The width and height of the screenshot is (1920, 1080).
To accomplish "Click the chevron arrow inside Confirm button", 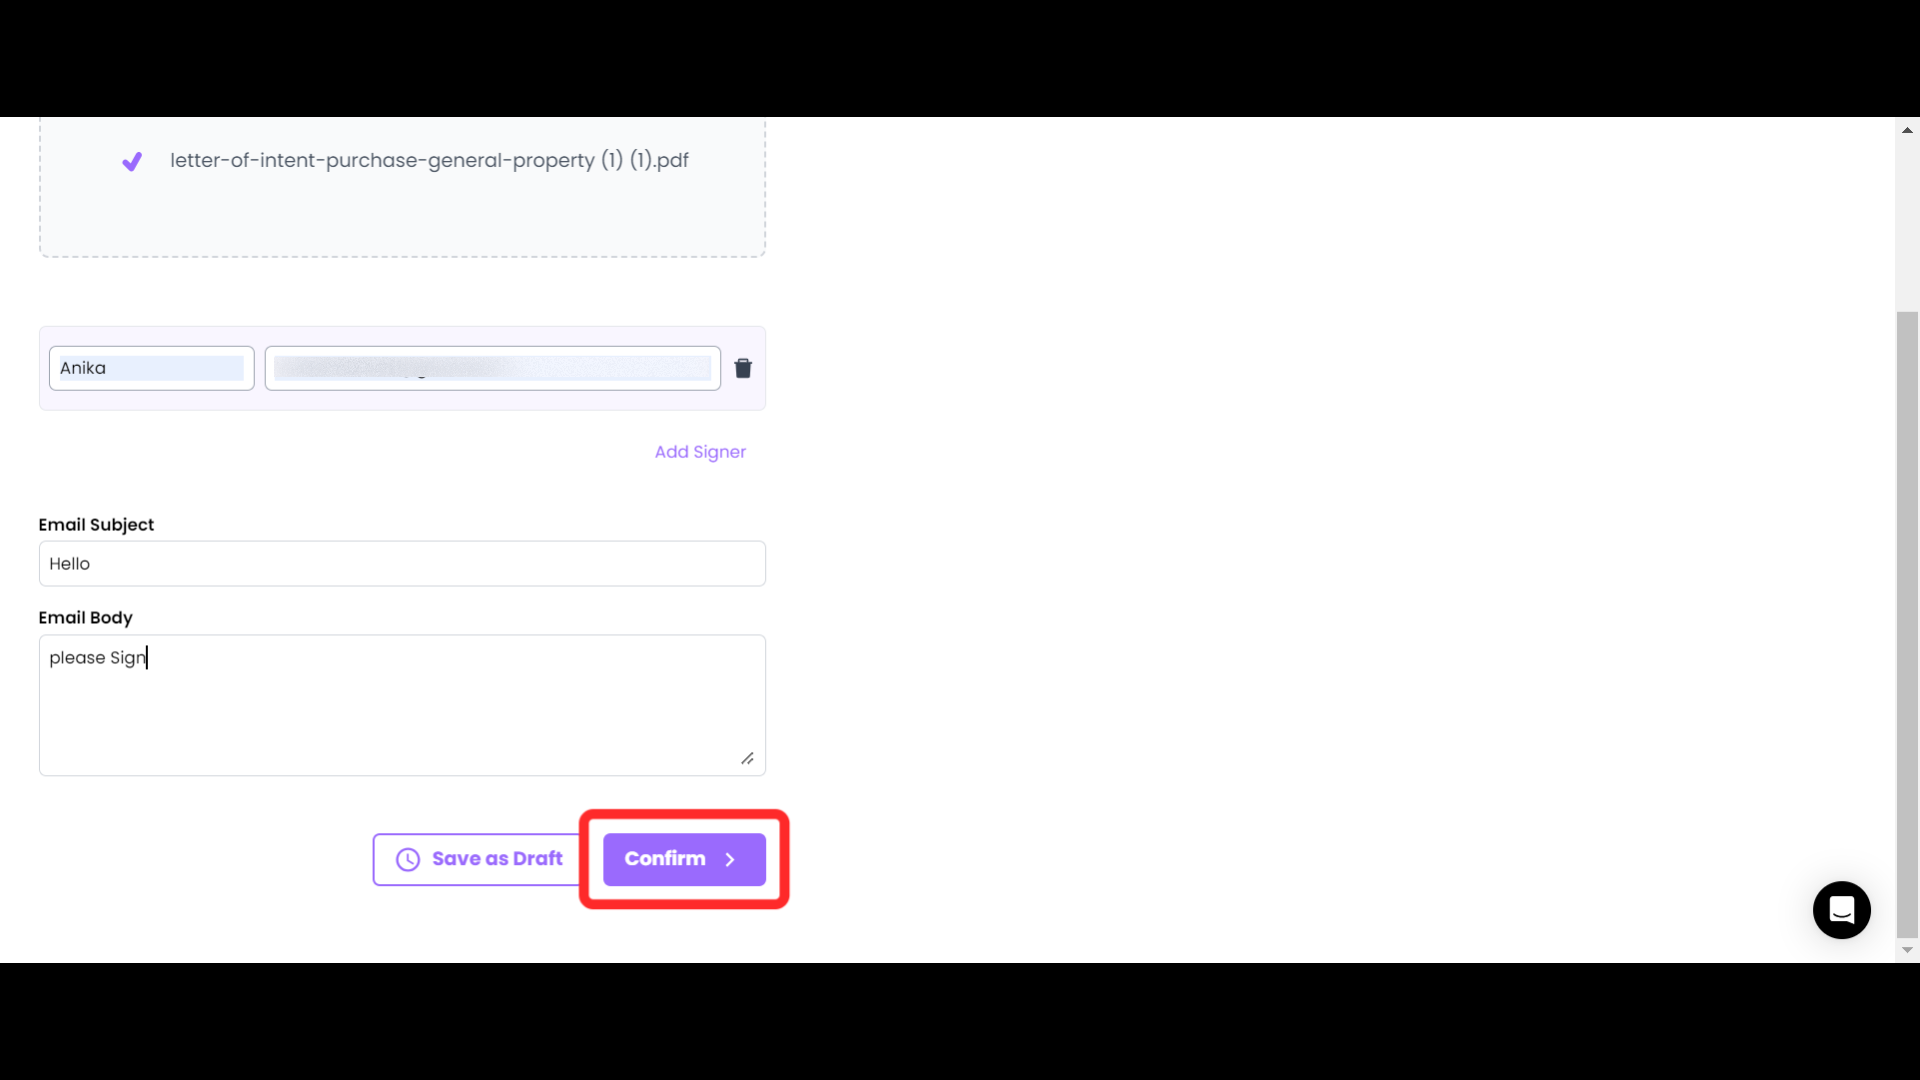I will 729,859.
